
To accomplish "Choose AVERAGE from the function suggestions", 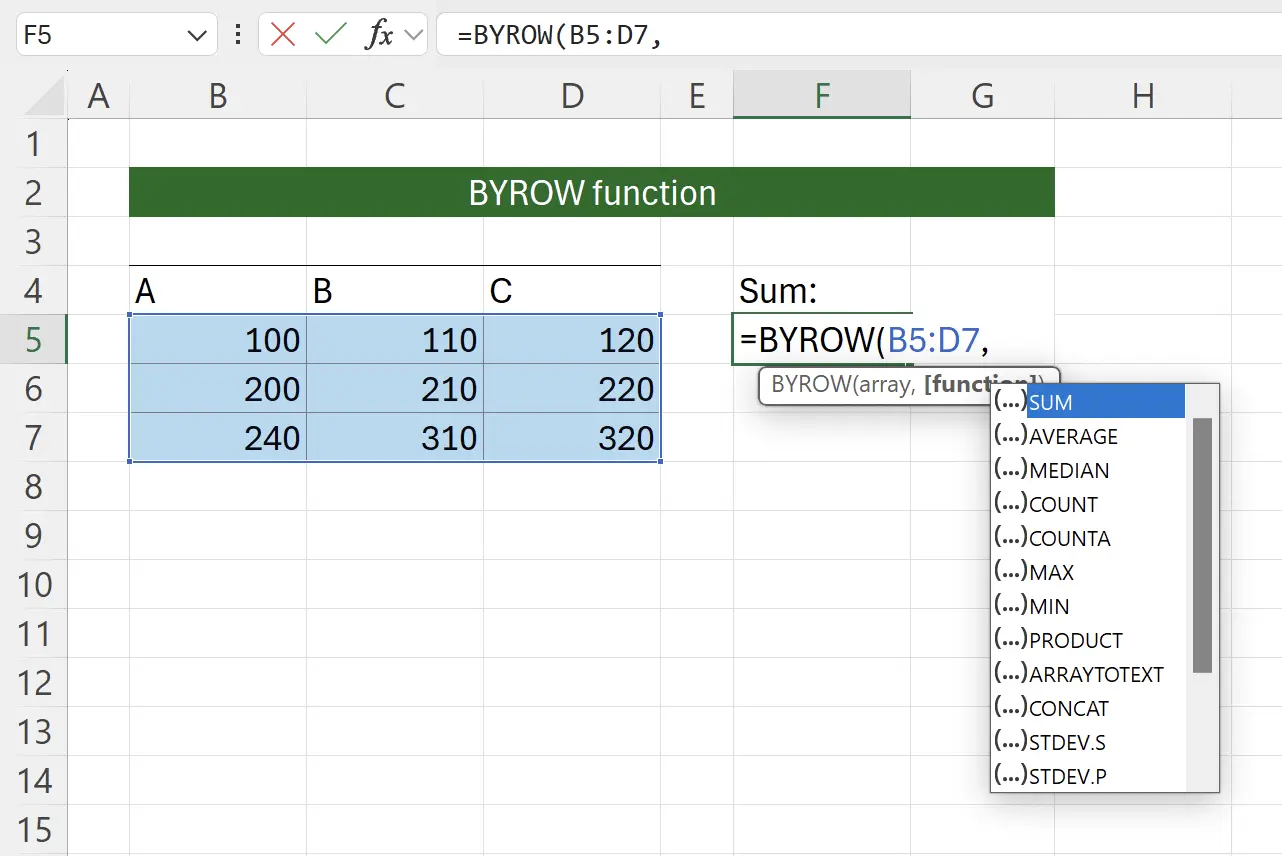I will [1072, 436].
